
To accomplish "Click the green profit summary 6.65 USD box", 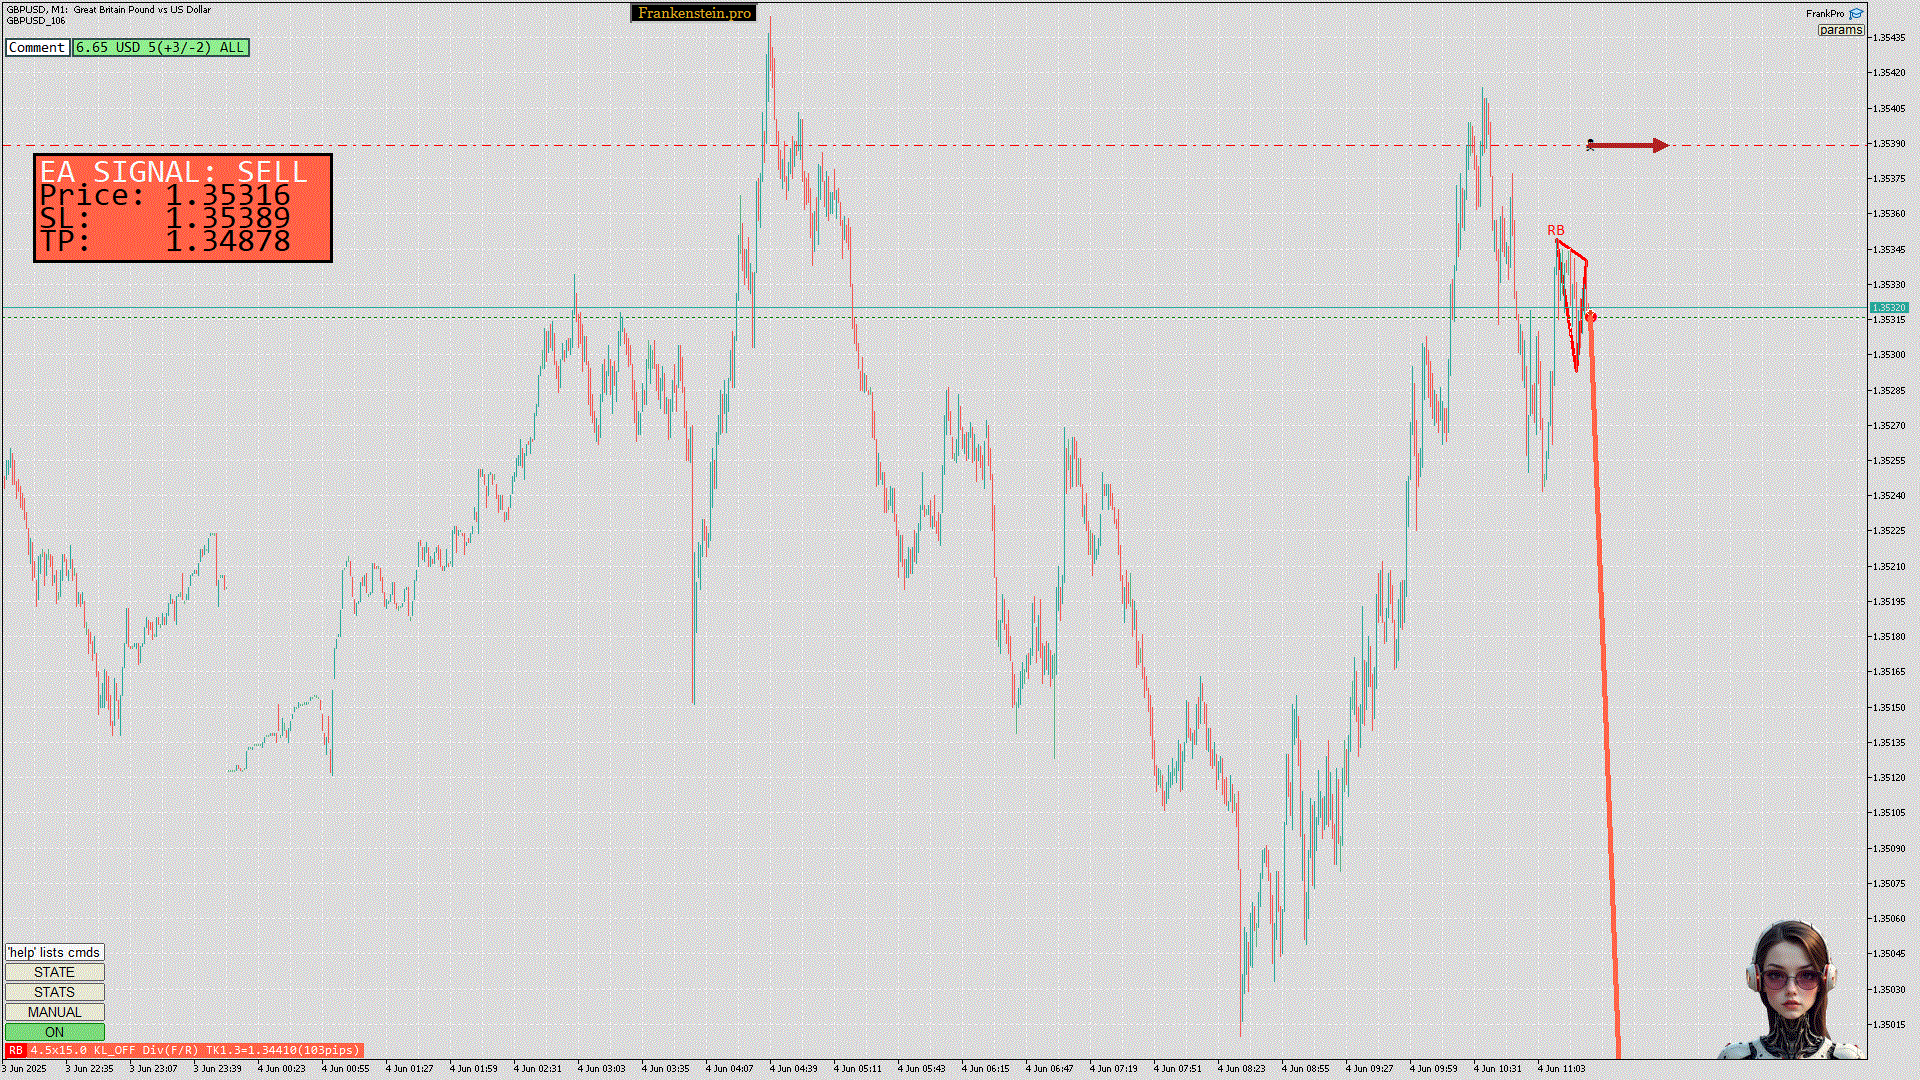I will click(160, 47).
